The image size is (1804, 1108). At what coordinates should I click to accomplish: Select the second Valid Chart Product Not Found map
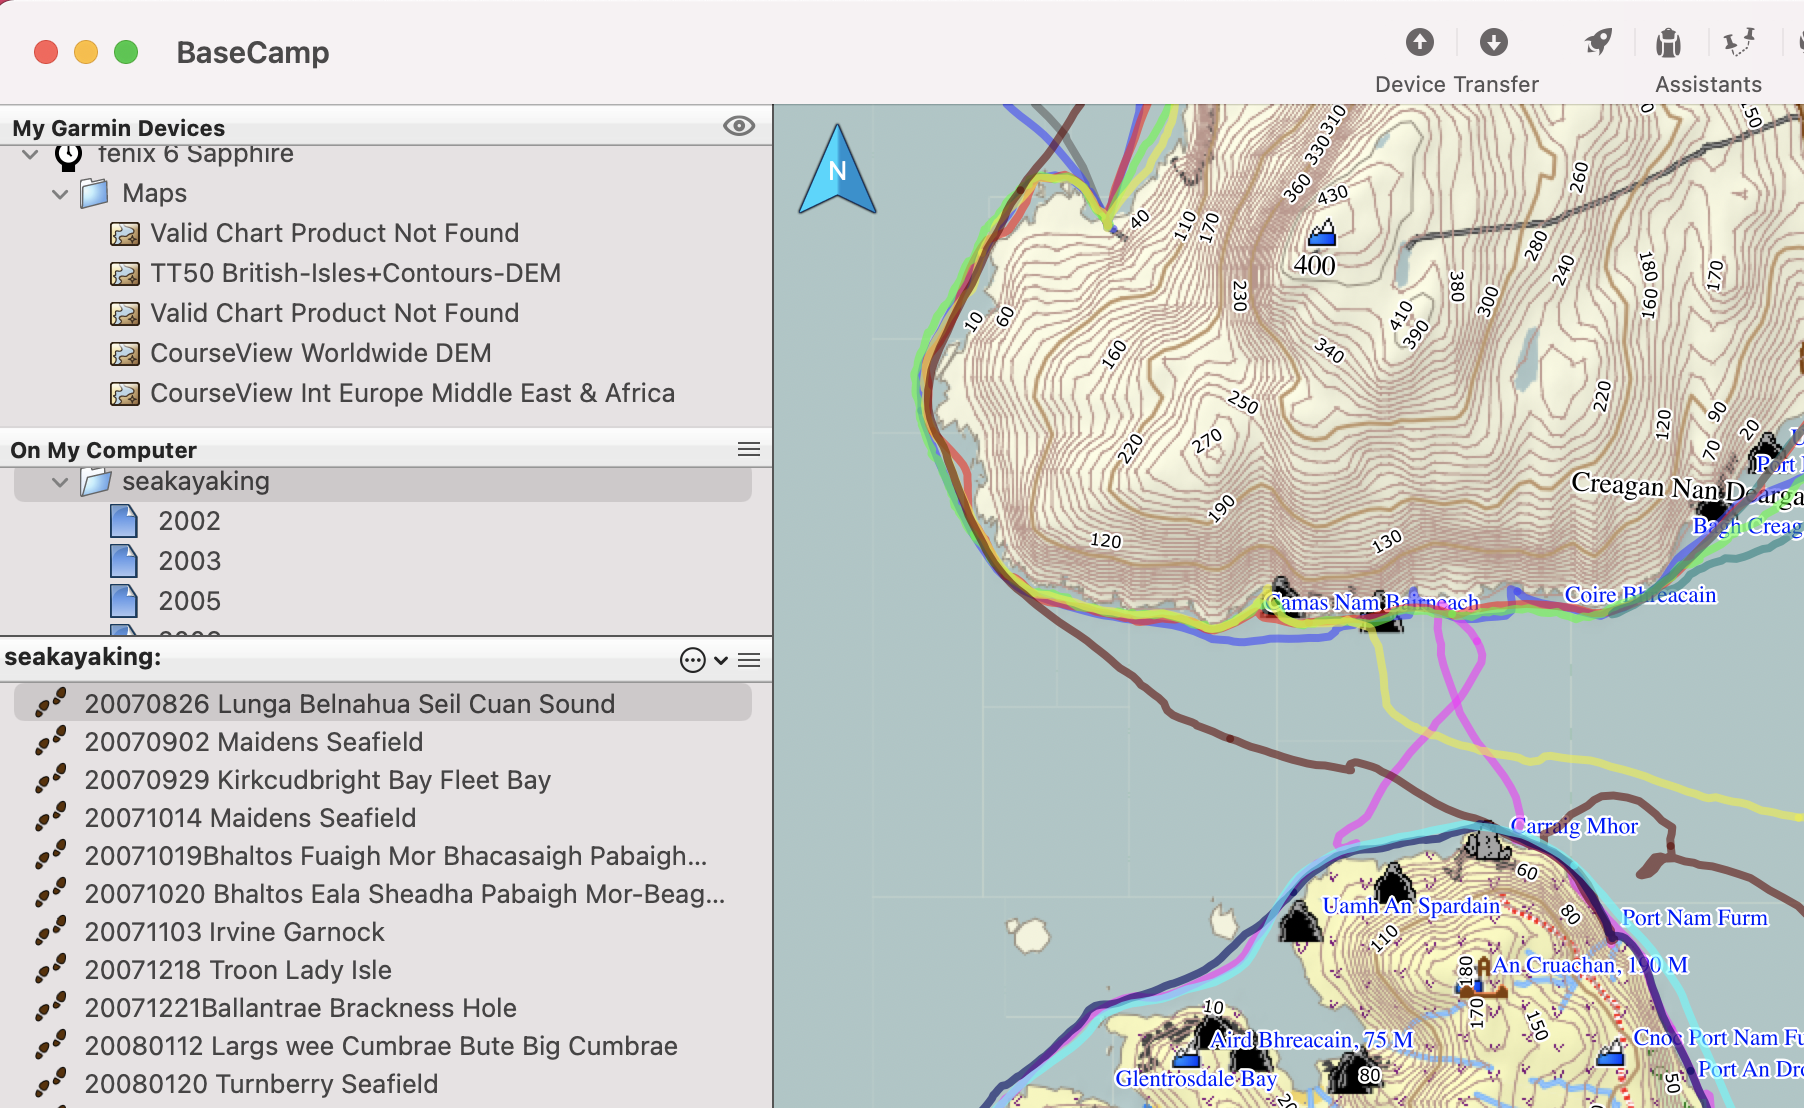[x=334, y=313]
